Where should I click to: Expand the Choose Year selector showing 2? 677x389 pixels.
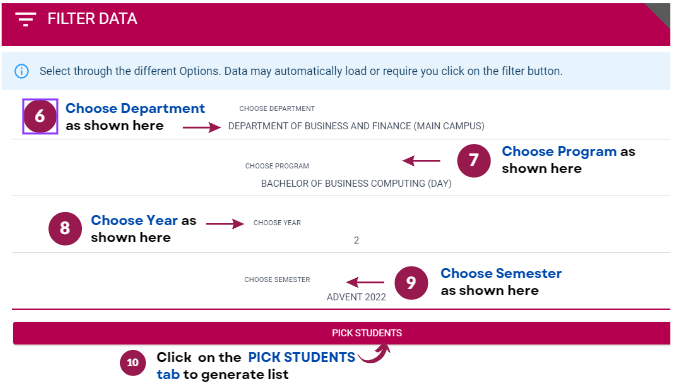click(x=356, y=240)
